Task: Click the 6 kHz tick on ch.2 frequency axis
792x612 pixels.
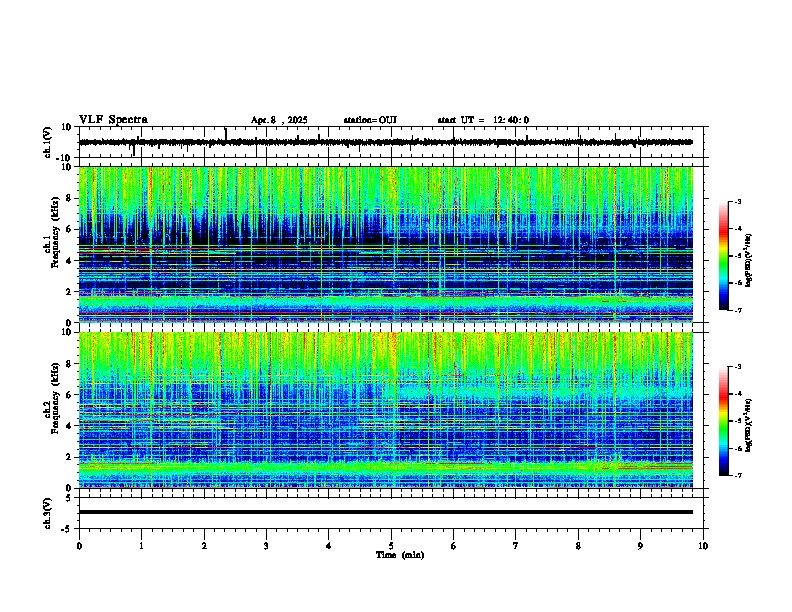Action: point(69,394)
